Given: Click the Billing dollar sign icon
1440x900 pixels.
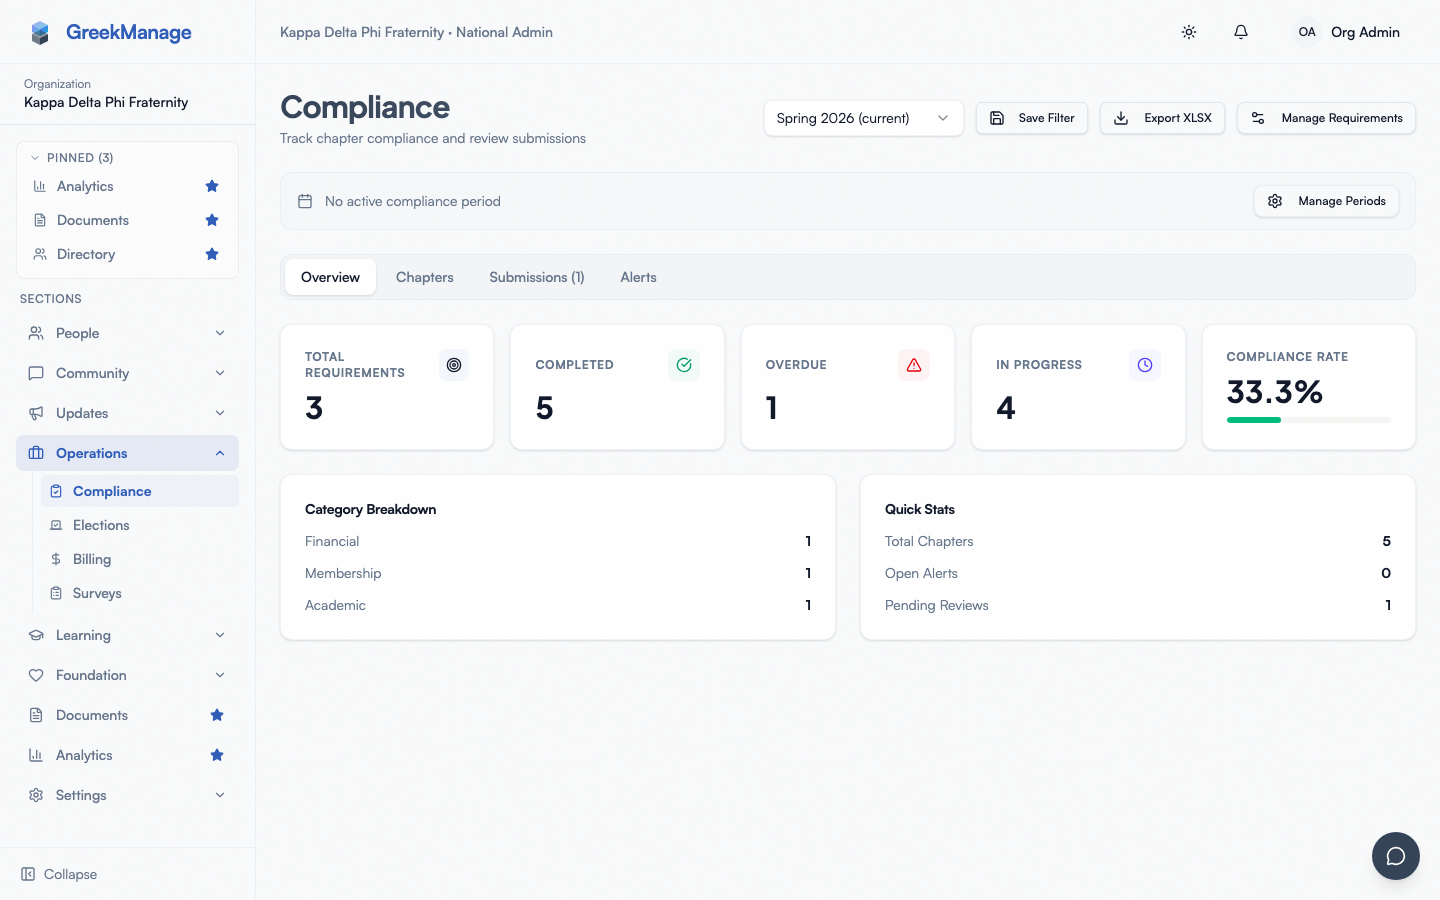Looking at the screenshot, I should (56, 559).
